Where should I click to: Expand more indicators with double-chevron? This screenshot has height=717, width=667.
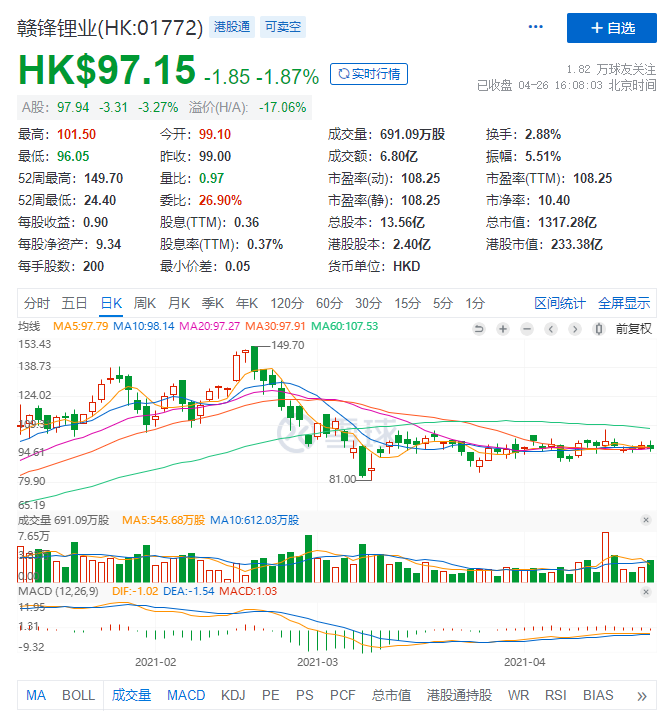pos(642,696)
